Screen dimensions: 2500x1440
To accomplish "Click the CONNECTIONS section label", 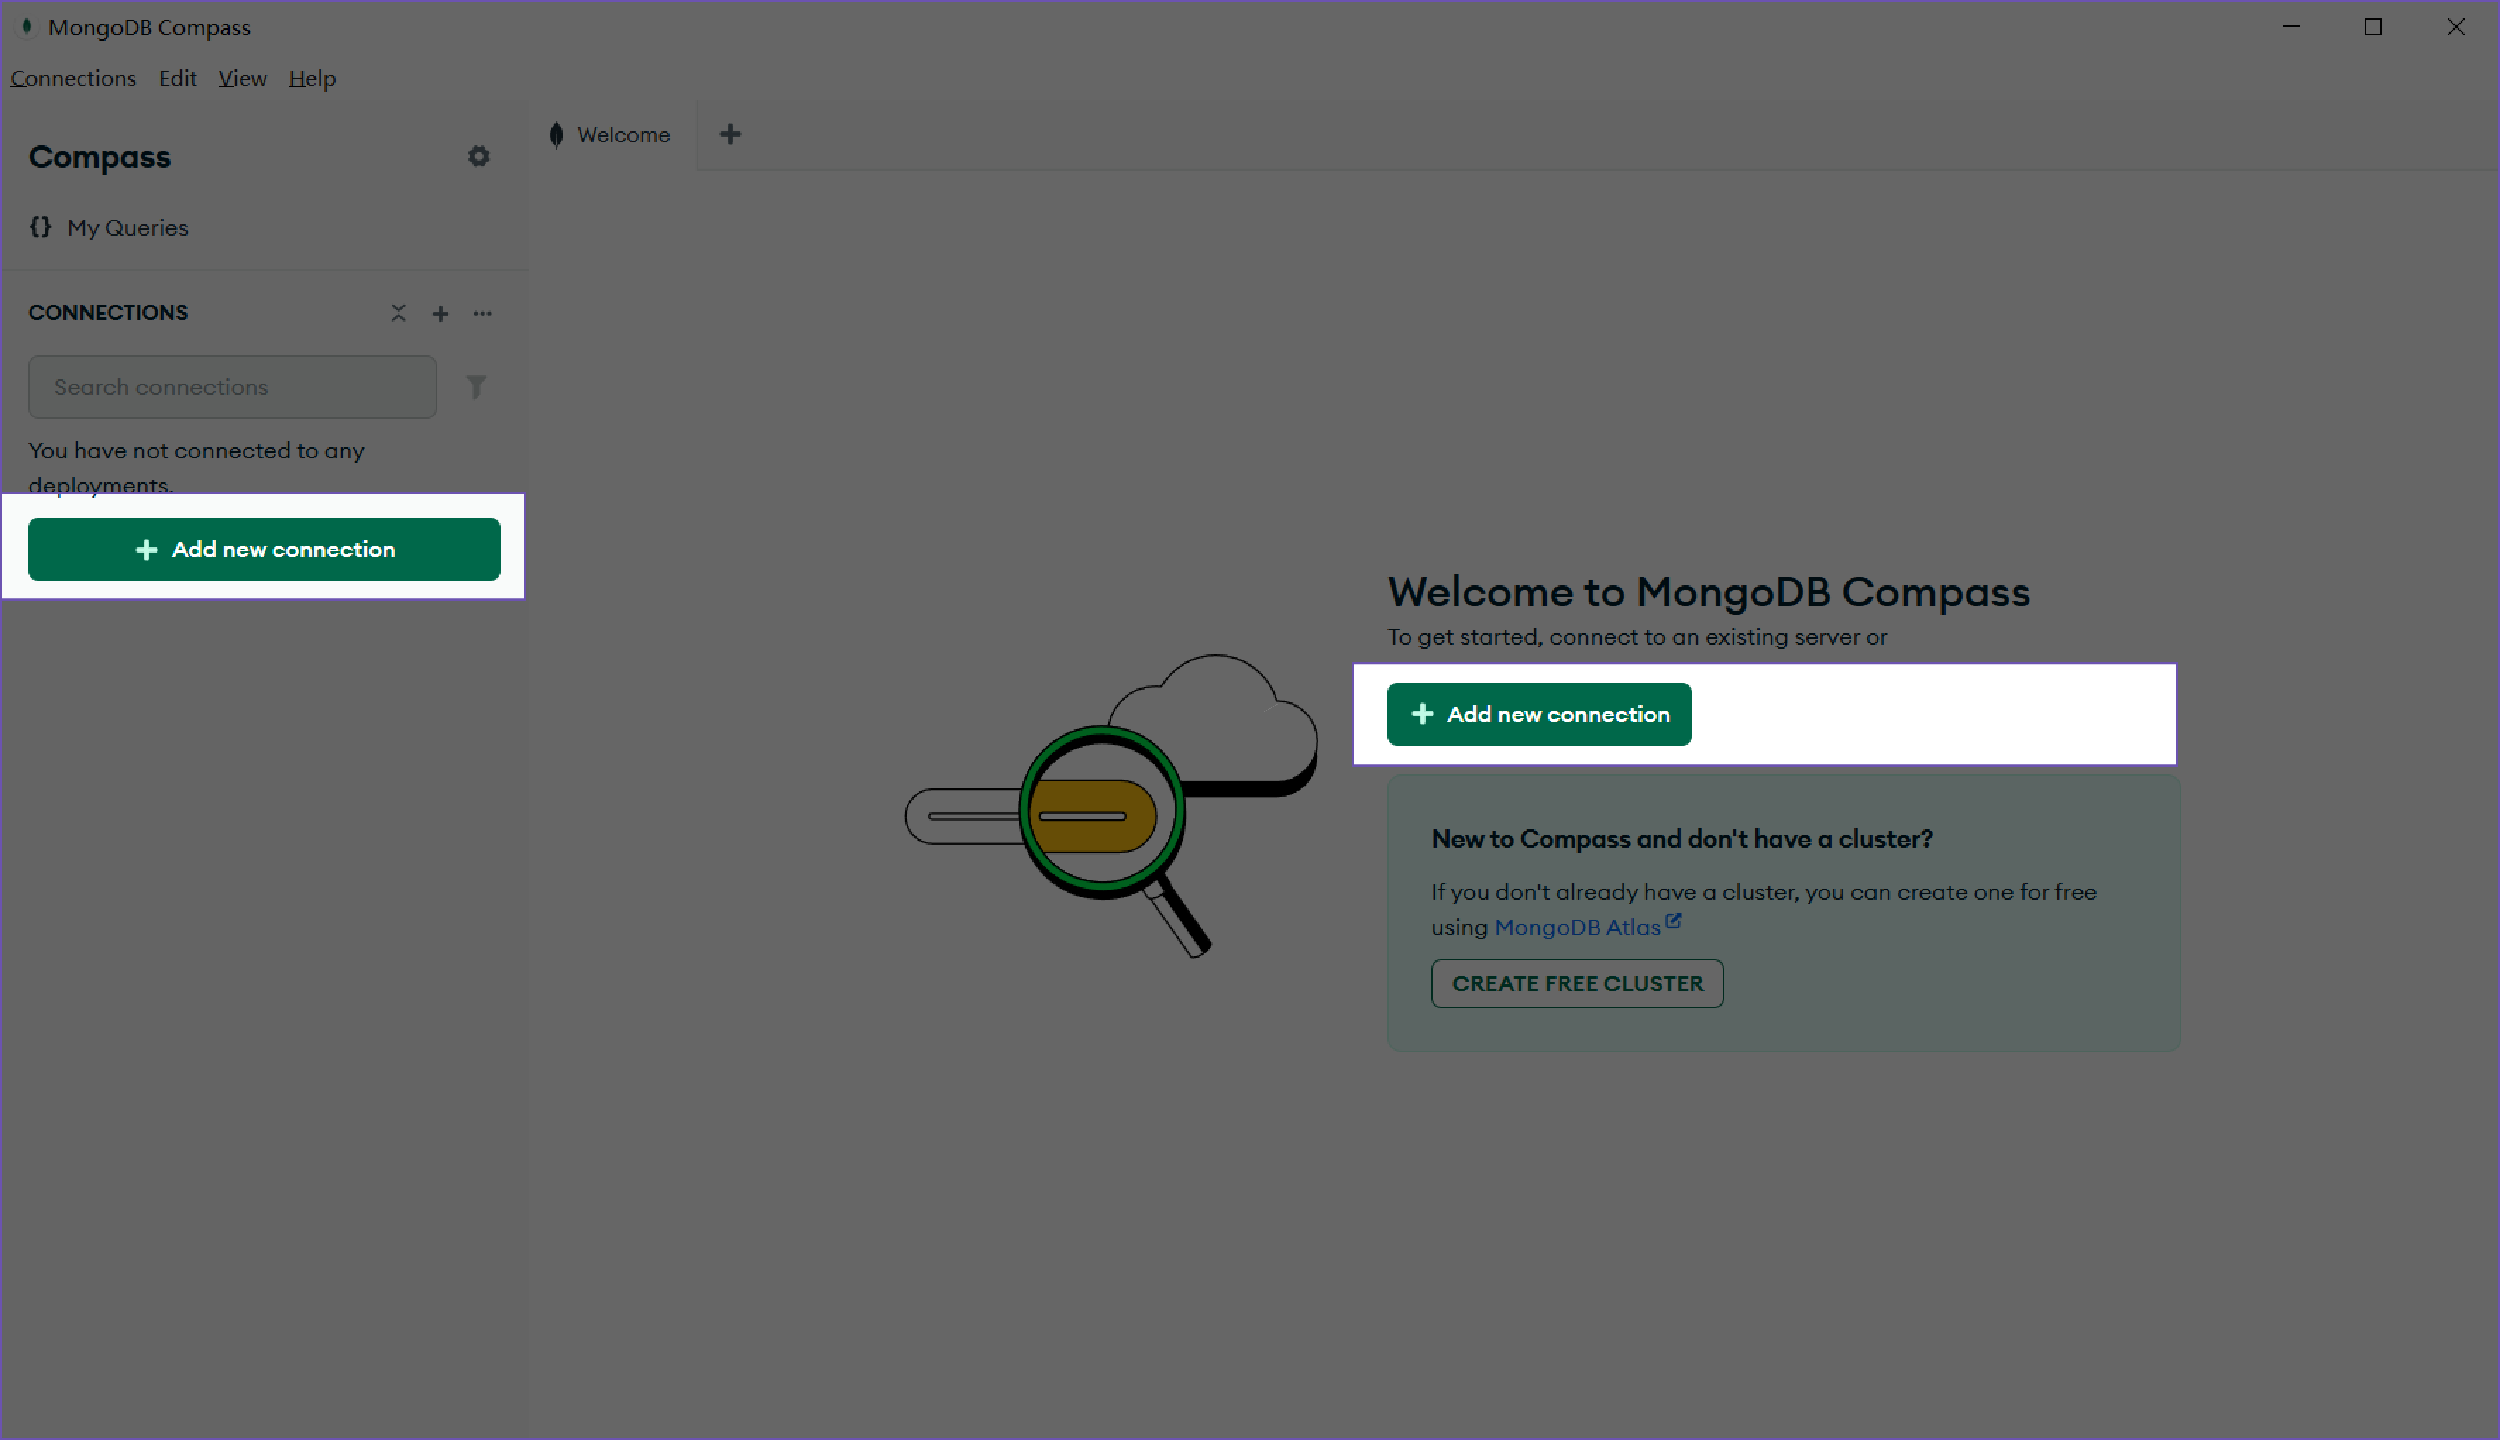I will tap(108, 312).
